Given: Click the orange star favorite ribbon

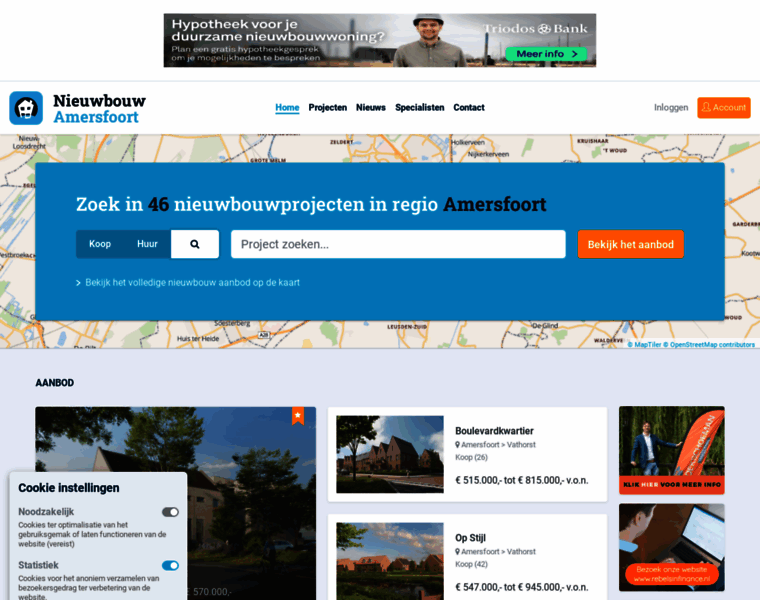Looking at the screenshot, I should click(298, 416).
